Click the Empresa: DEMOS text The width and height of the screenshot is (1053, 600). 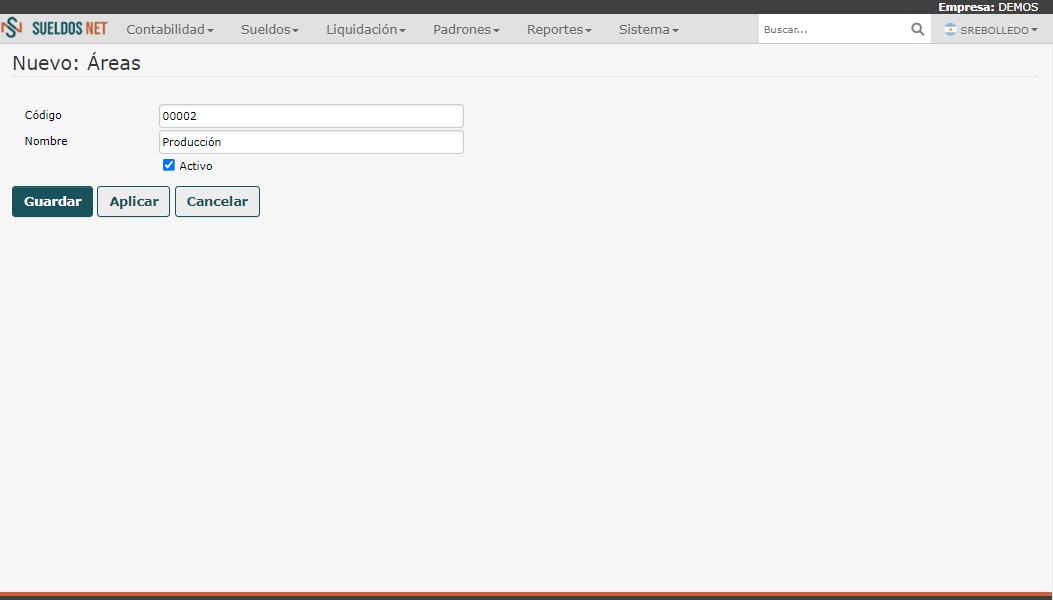coord(988,7)
